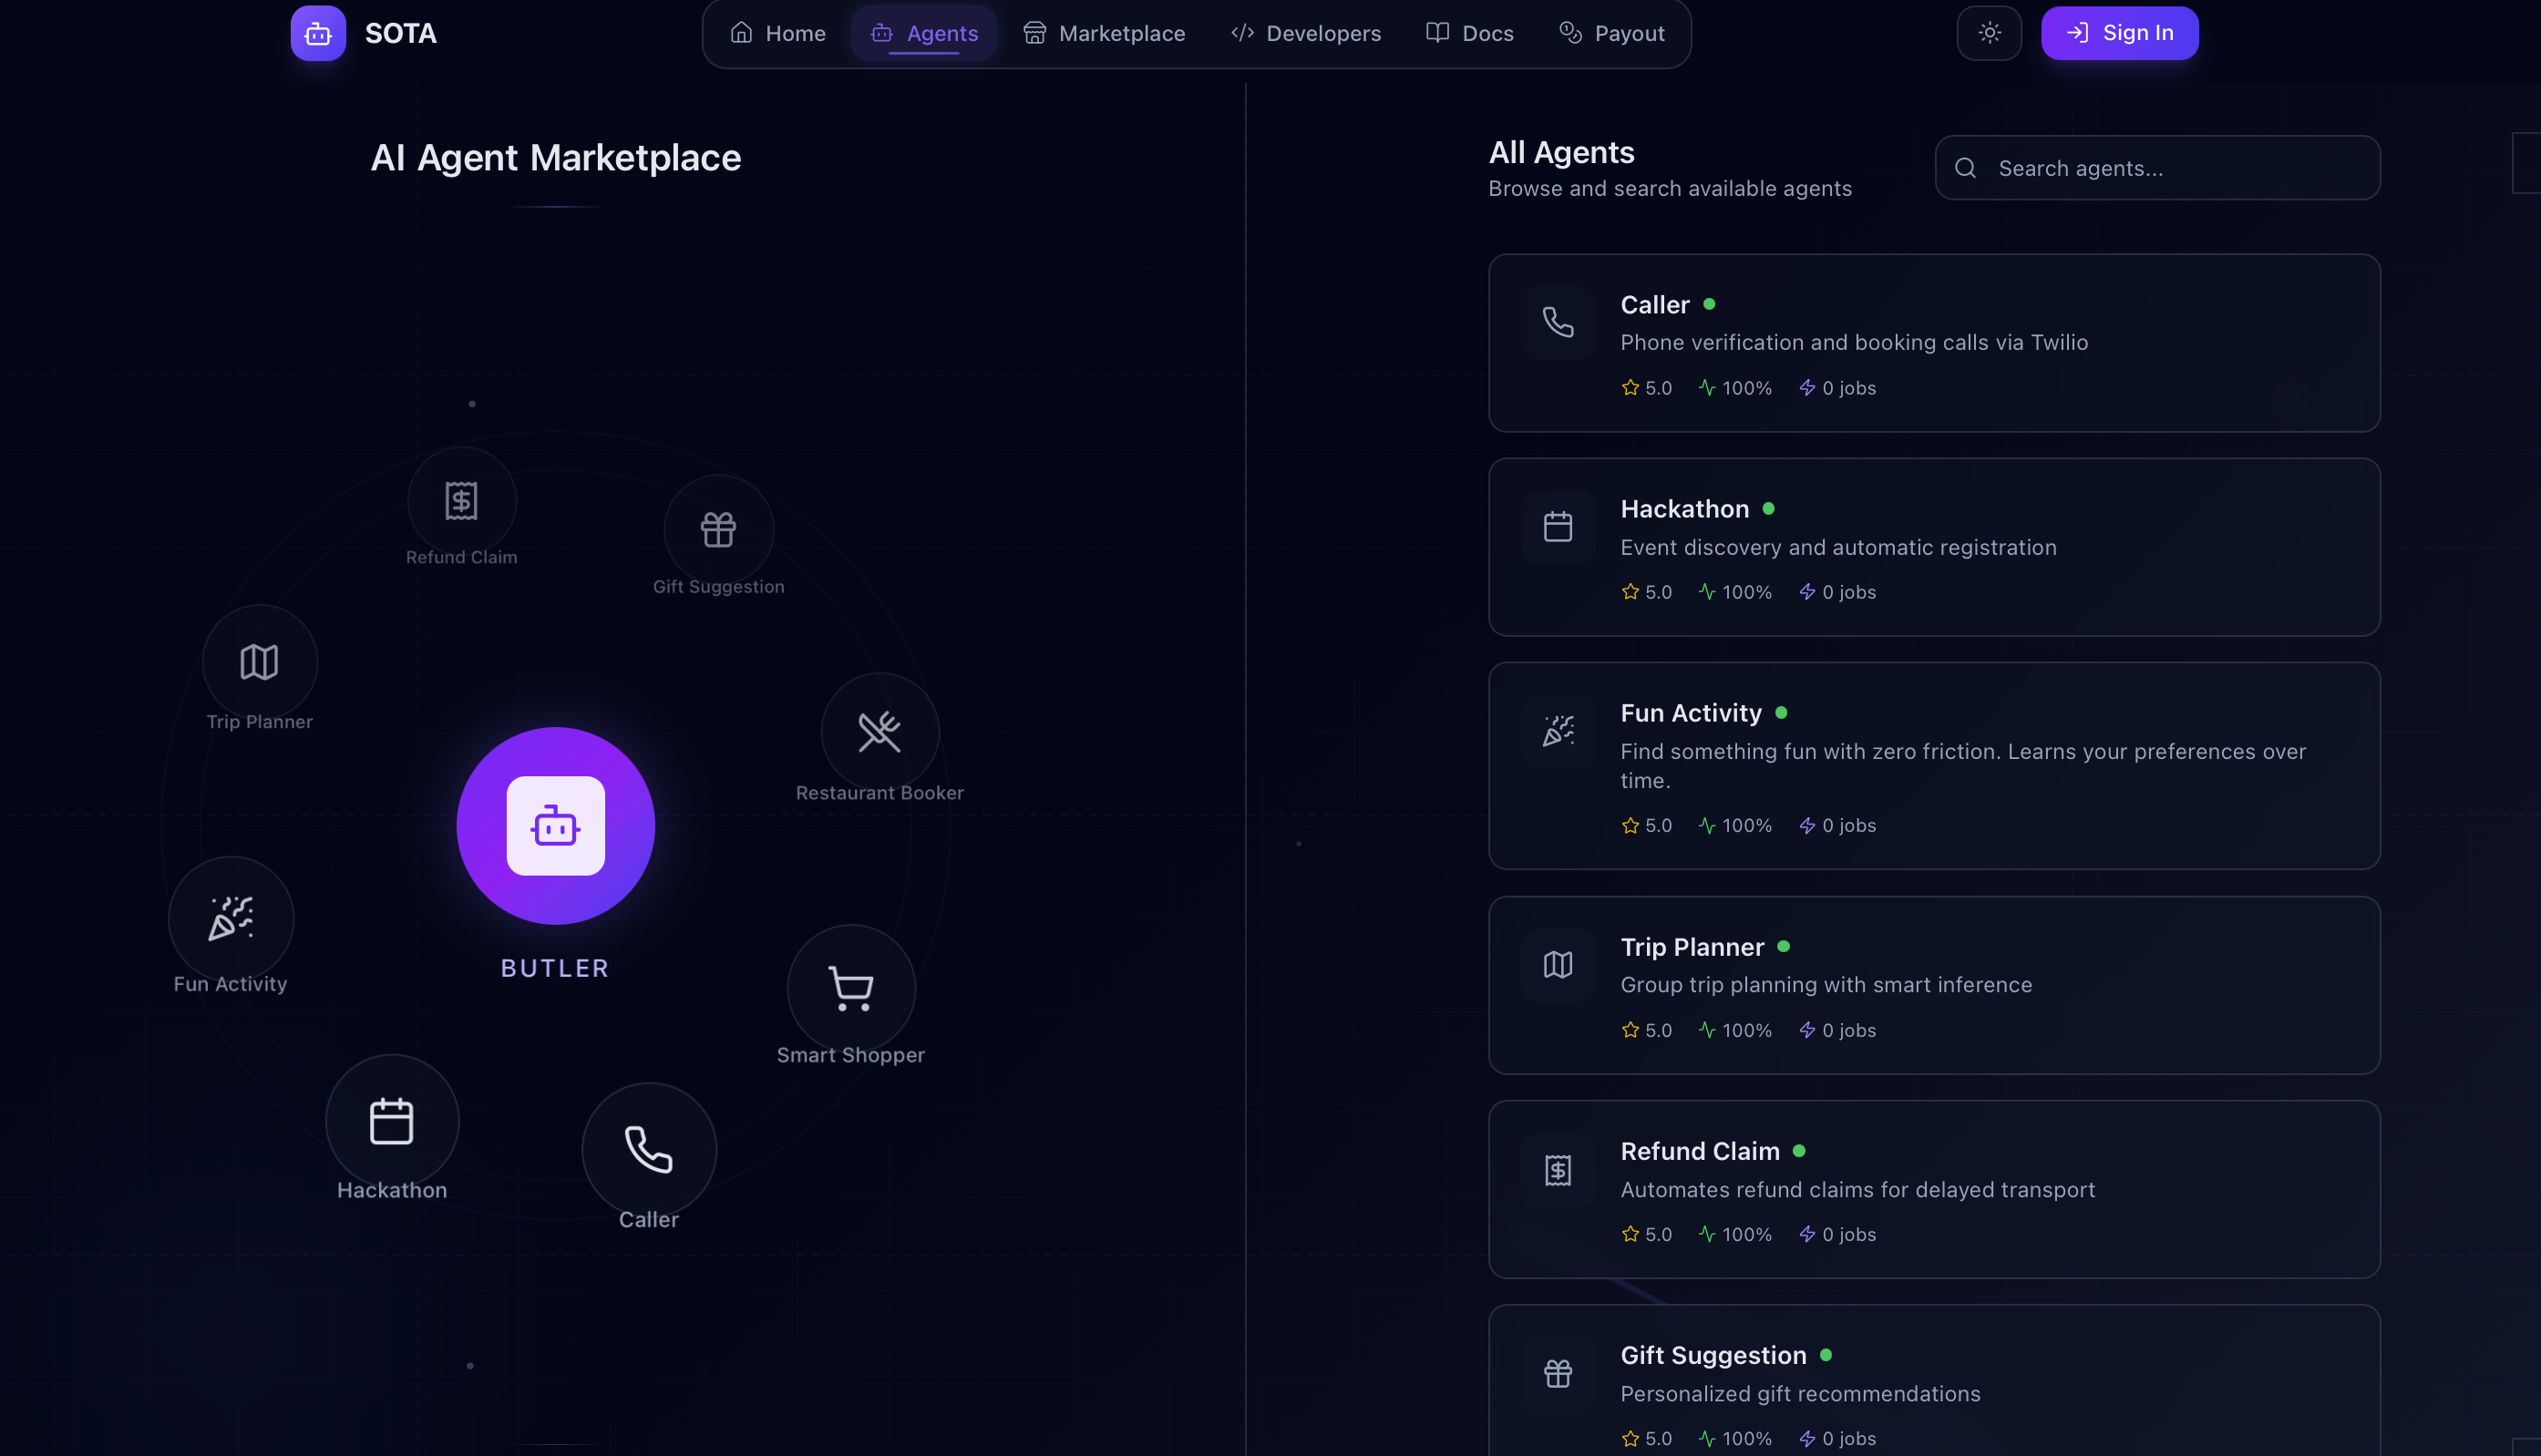Select the Refund Claim orbit icon

pos(461,501)
